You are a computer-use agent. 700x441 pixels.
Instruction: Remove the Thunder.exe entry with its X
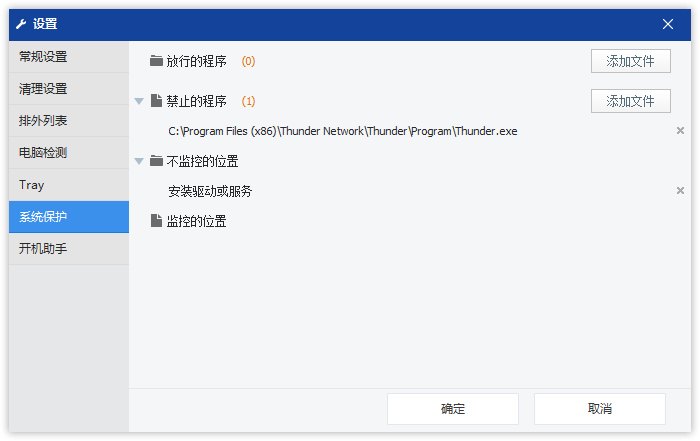[x=680, y=130]
